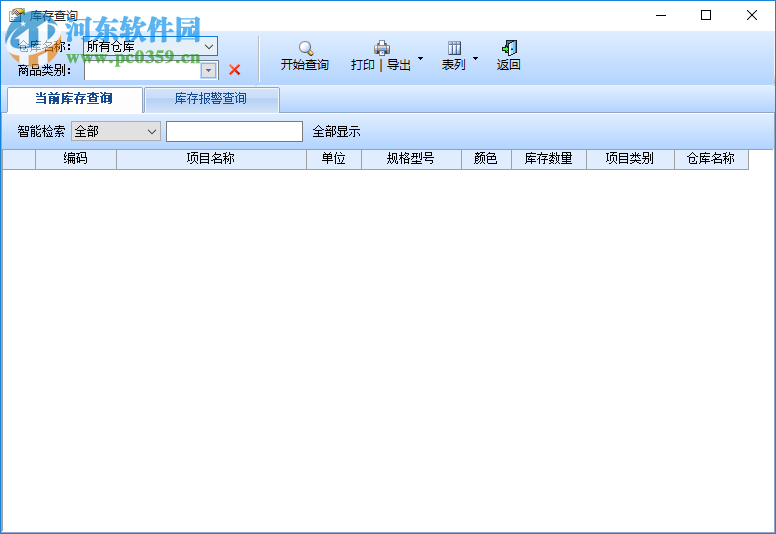The width and height of the screenshot is (776, 534).
Task: Click the 全部显示 link
Action: coord(337,132)
